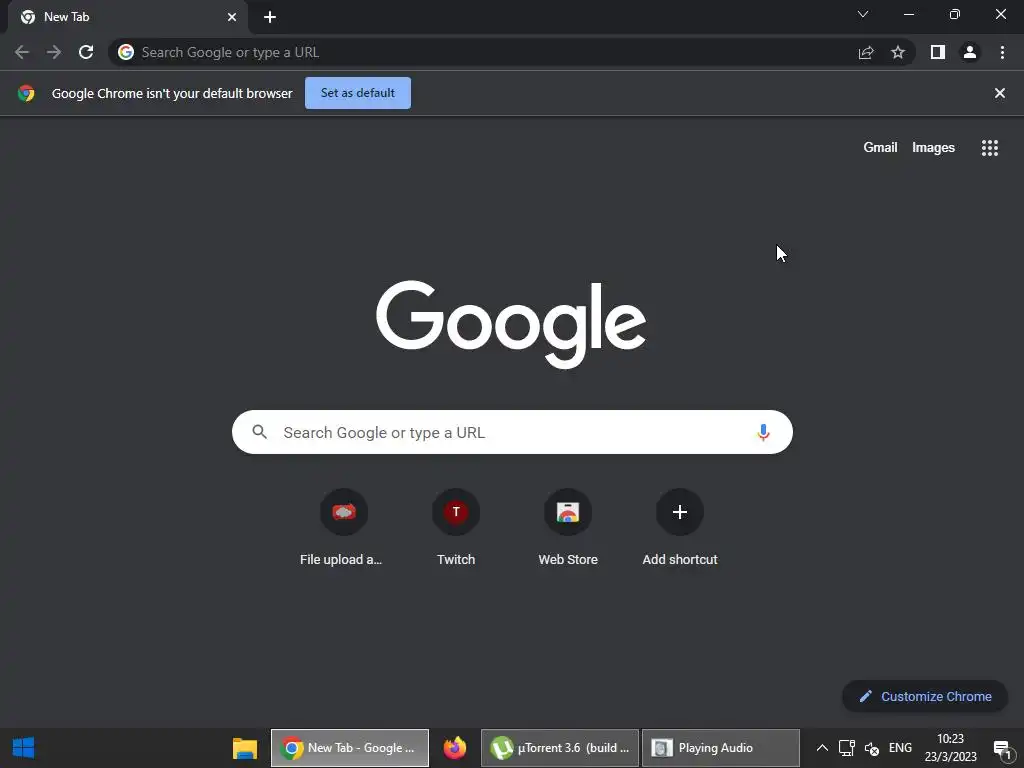The height and width of the screenshot is (768, 1024).
Task: Click the browser back arrow
Action: click(22, 52)
